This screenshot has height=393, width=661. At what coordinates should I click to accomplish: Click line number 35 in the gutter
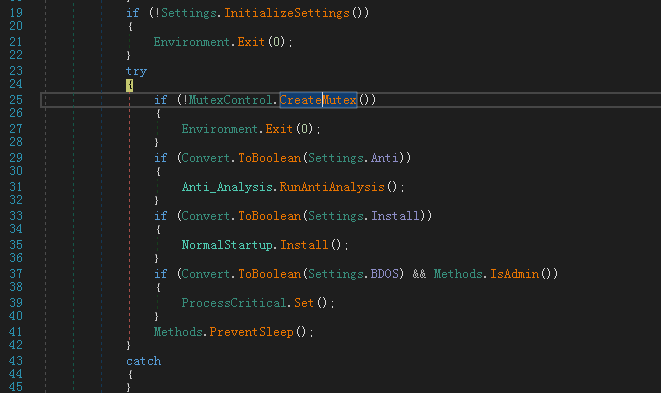point(16,245)
